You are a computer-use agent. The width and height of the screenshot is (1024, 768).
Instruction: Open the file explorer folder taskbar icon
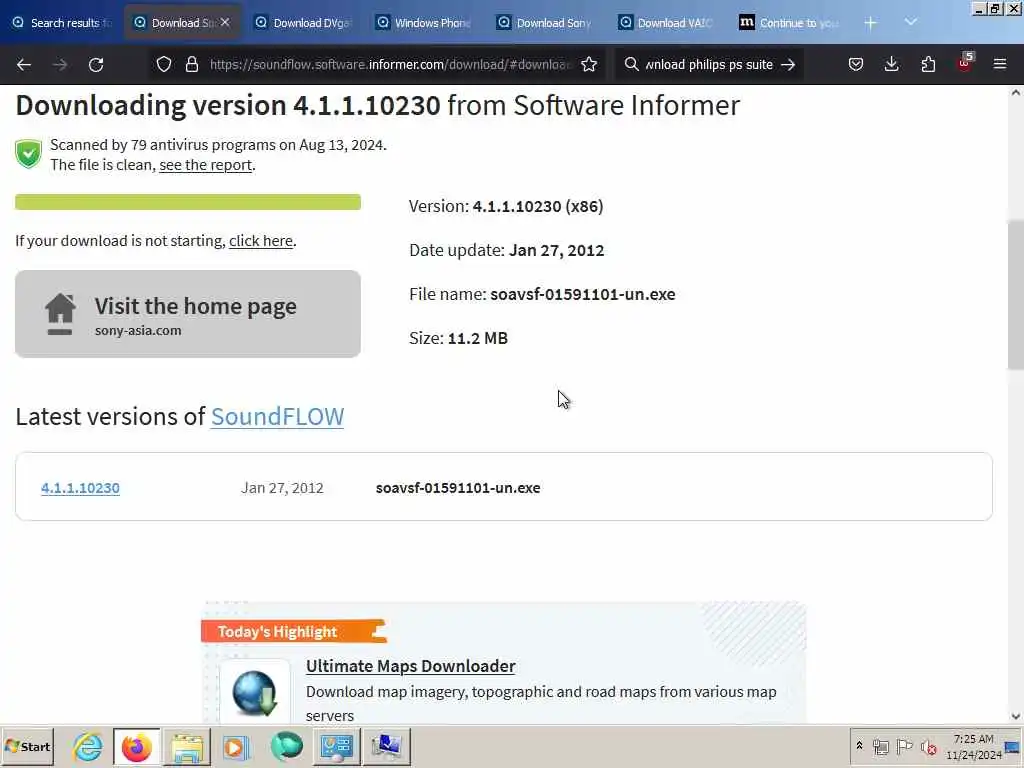point(187,746)
